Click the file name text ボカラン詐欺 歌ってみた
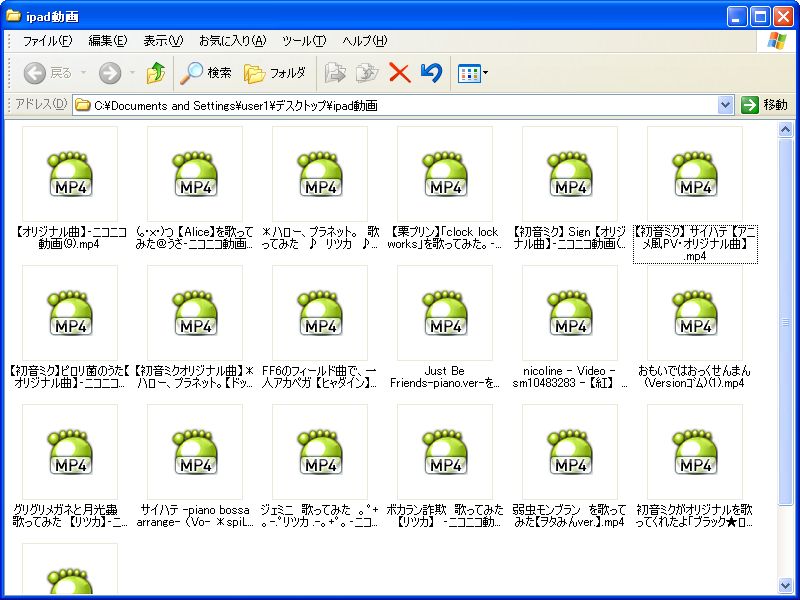This screenshot has height=600, width=800. pyautogui.click(x=445, y=515)
